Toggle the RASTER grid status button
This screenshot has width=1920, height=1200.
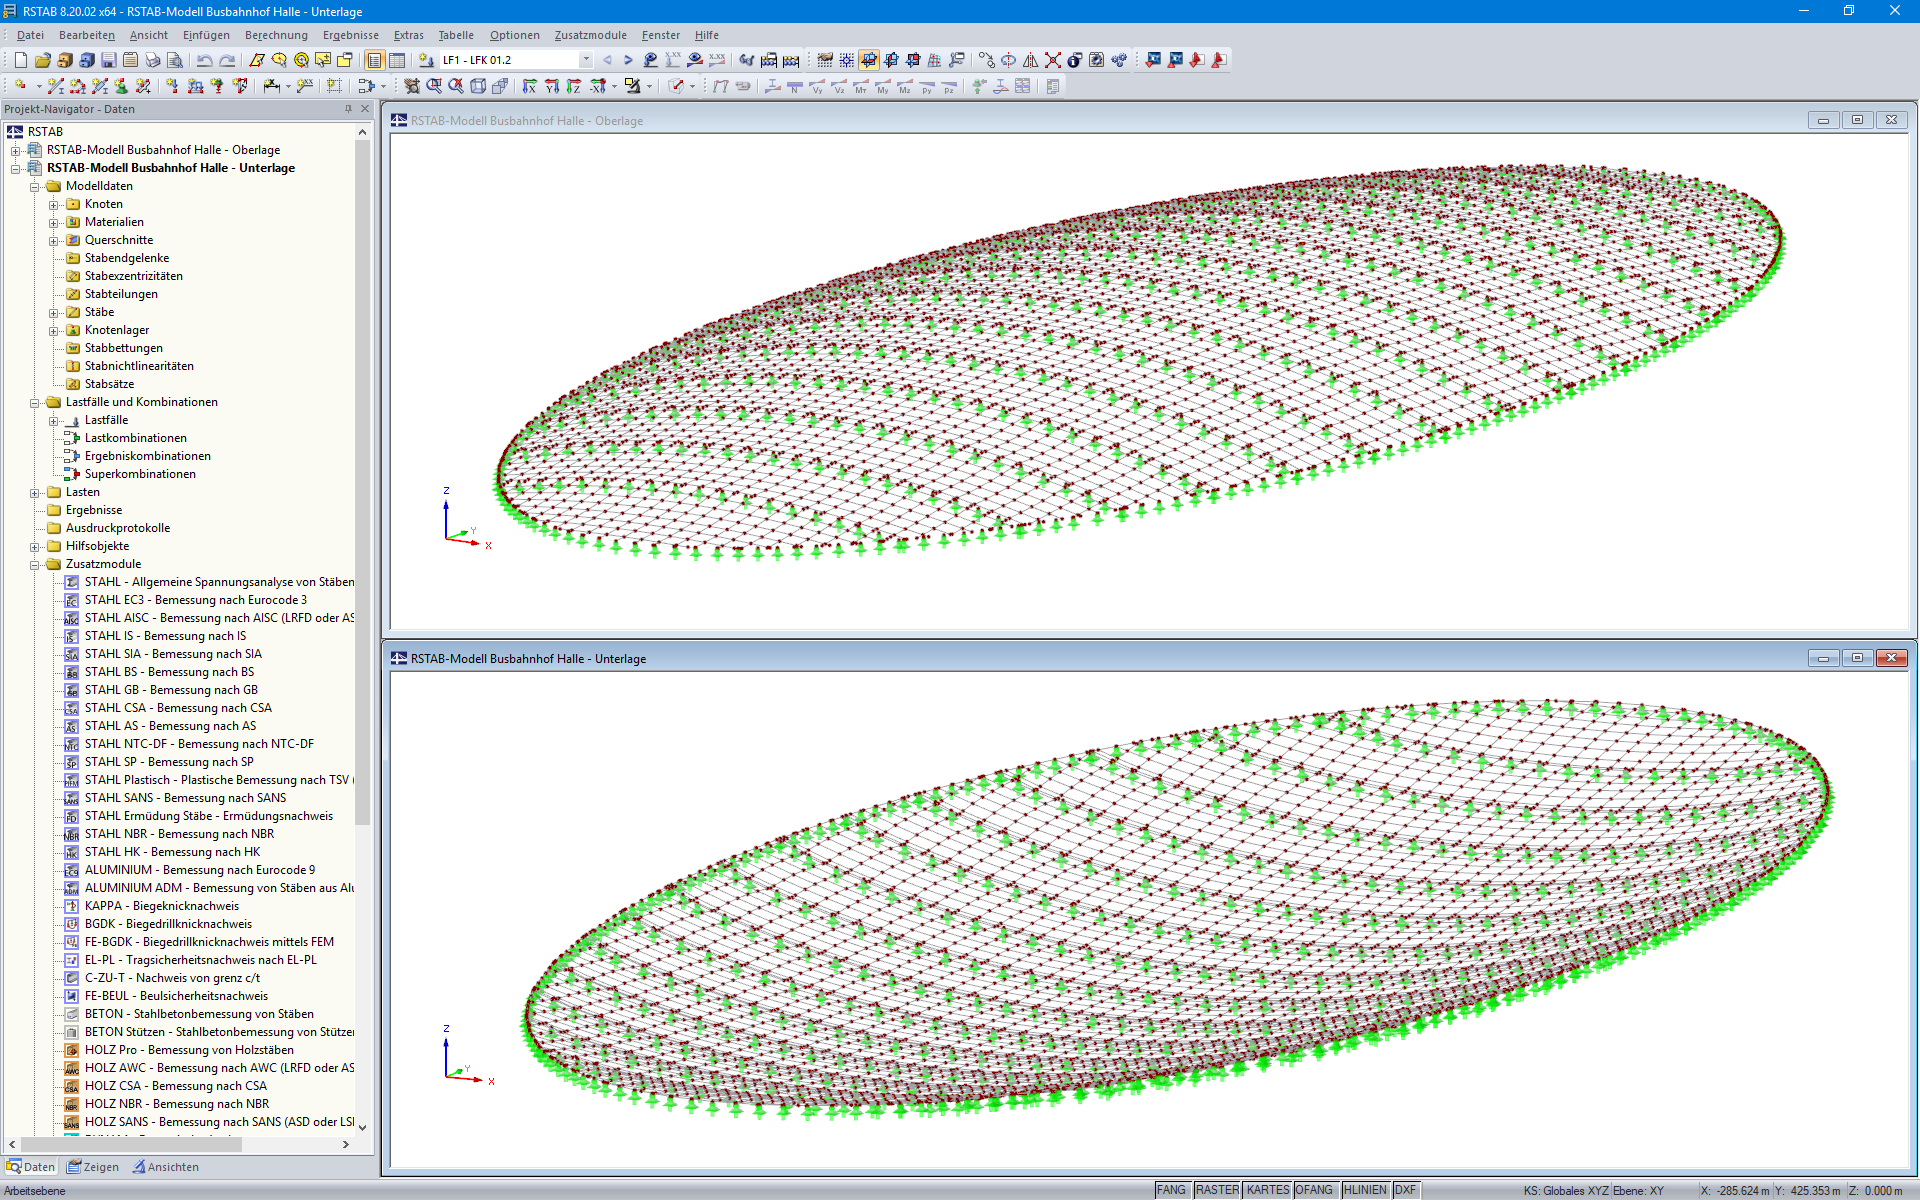(x=1217, y=1190)
